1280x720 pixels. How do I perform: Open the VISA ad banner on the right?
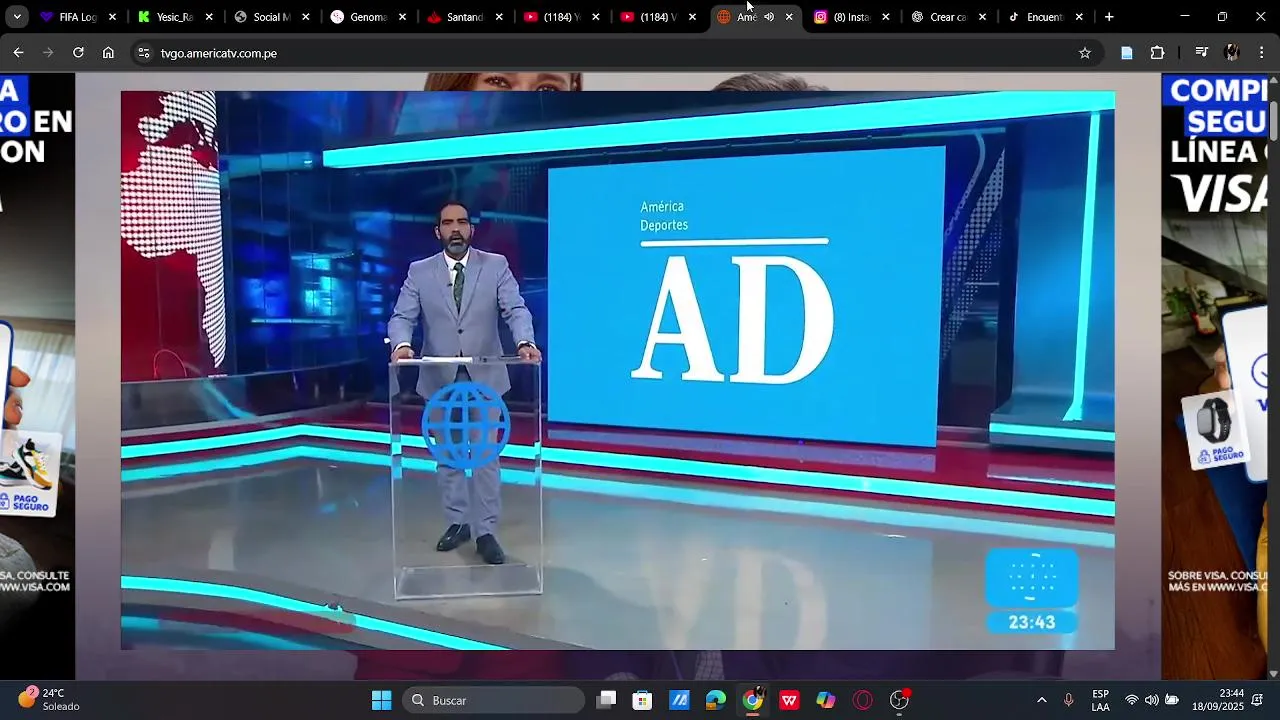(1214, 376)
